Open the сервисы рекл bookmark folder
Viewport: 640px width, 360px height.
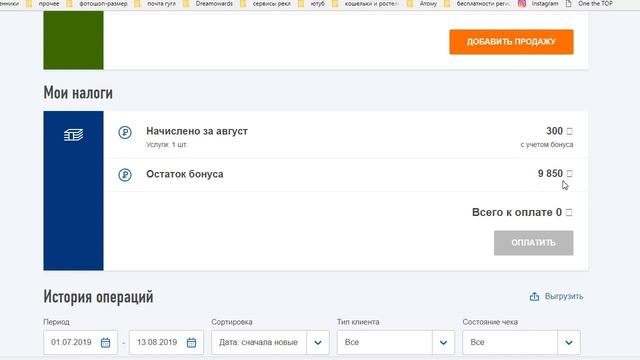pos(266,4)
